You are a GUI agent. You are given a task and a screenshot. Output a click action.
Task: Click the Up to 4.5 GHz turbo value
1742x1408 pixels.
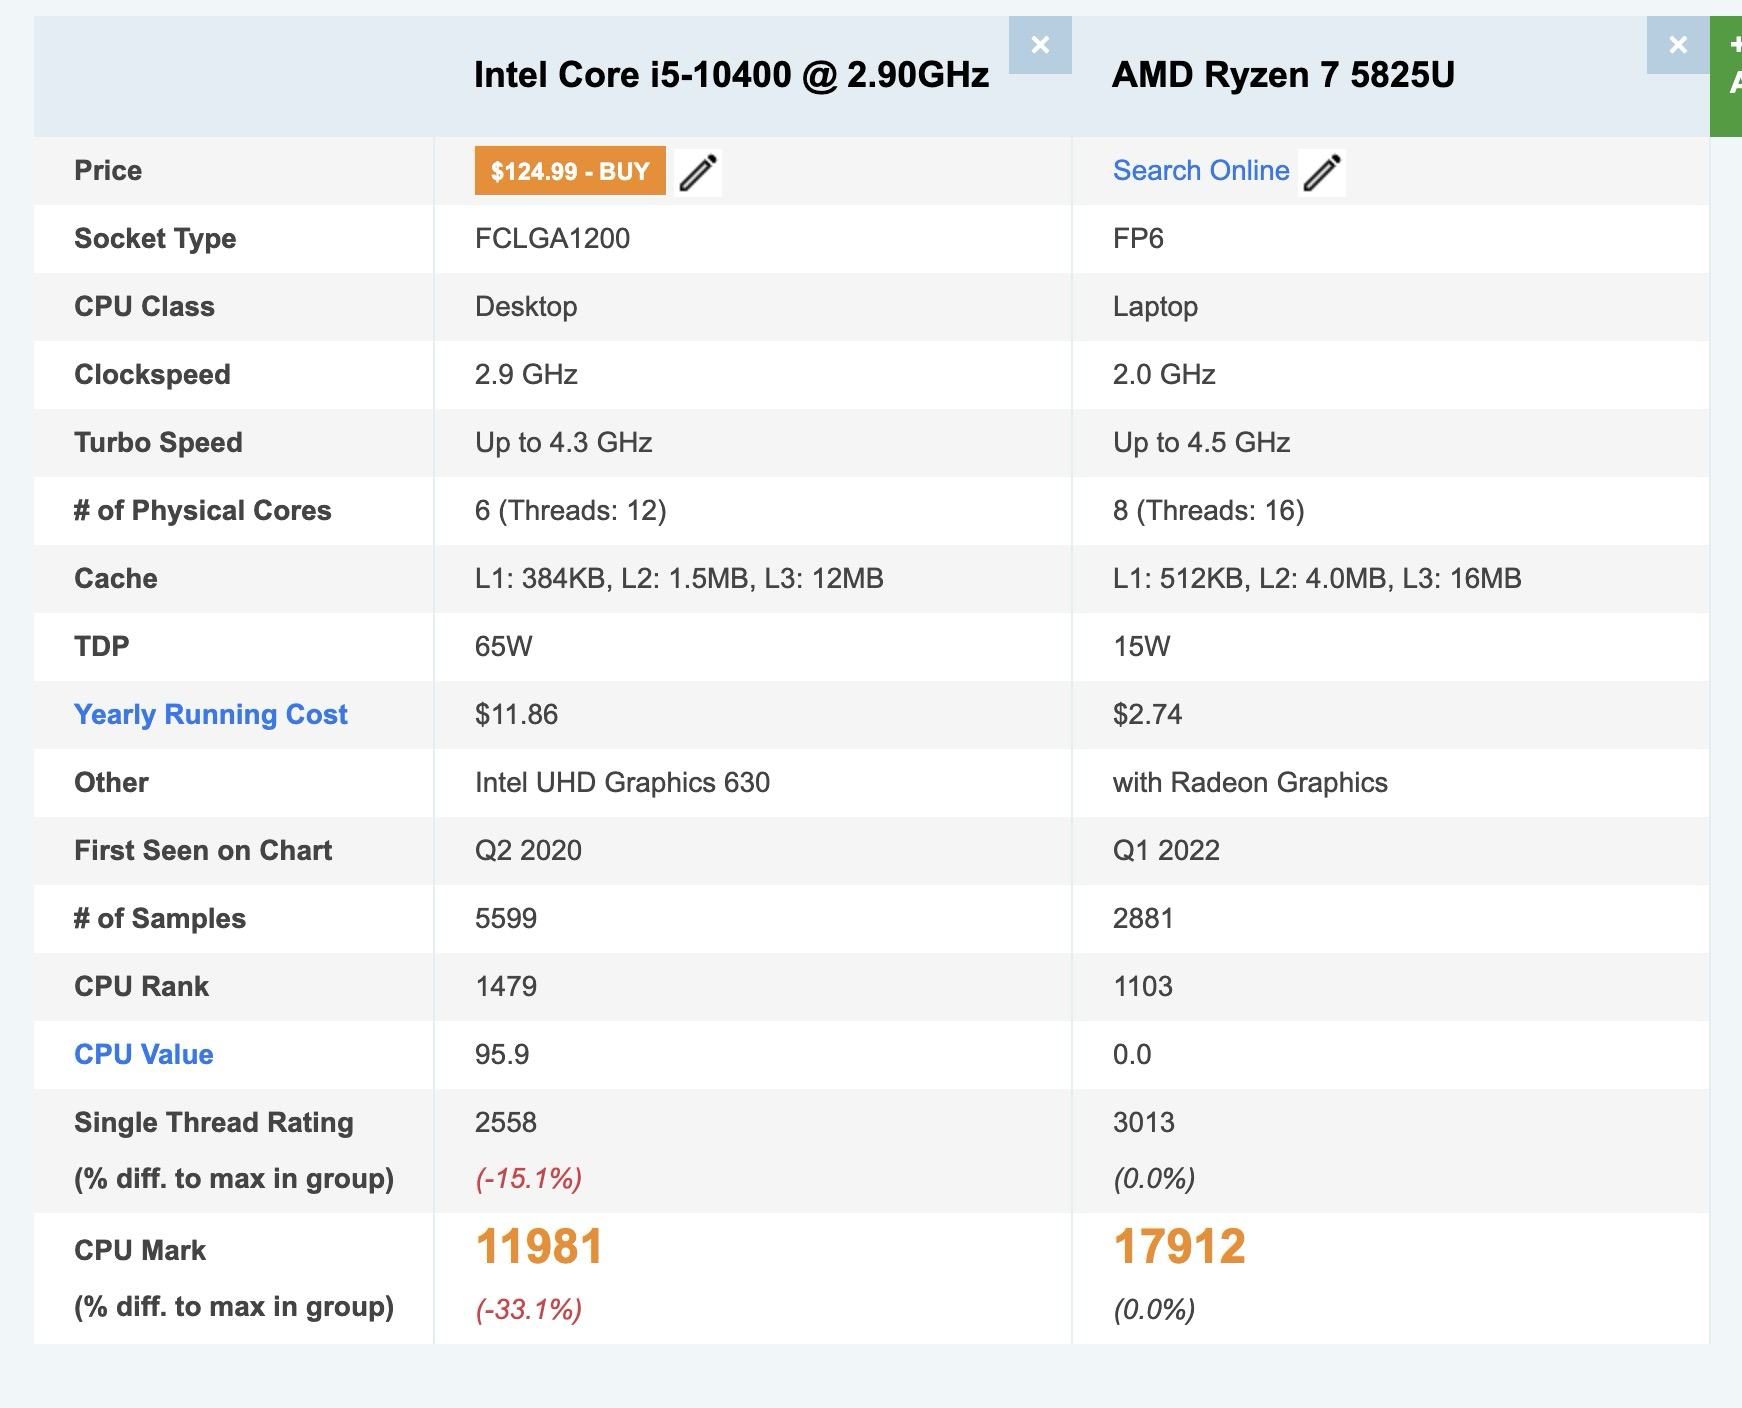pos(1202,442)
